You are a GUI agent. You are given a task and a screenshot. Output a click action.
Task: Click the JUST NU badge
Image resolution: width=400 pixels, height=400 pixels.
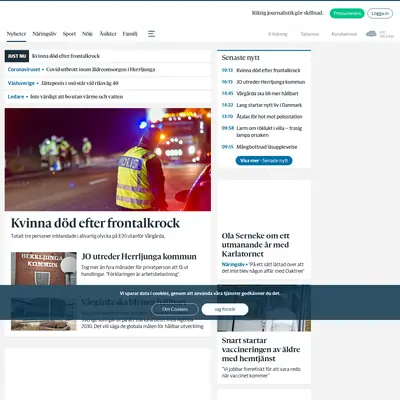pos(17,56)
